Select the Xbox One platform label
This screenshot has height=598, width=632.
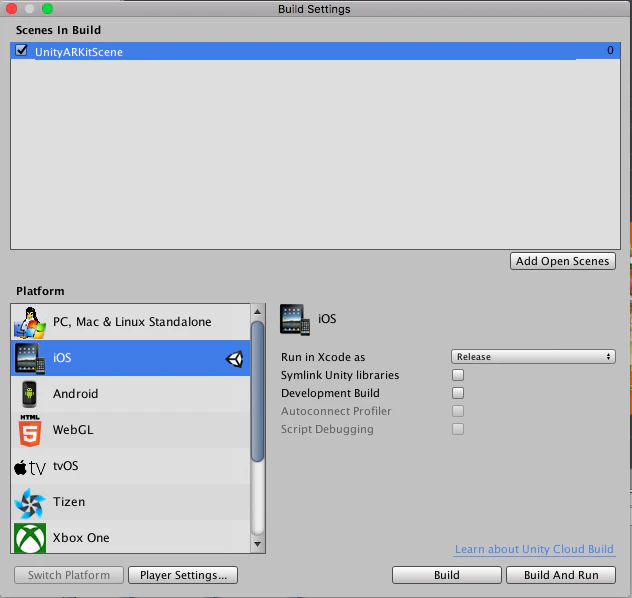[x=81, y=538]
